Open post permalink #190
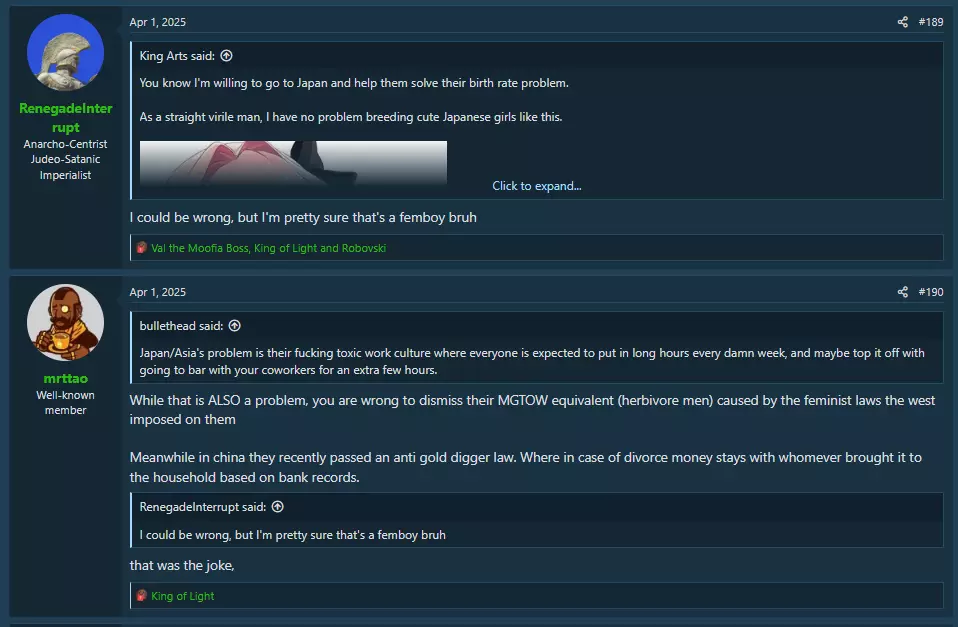 [931, 292]
